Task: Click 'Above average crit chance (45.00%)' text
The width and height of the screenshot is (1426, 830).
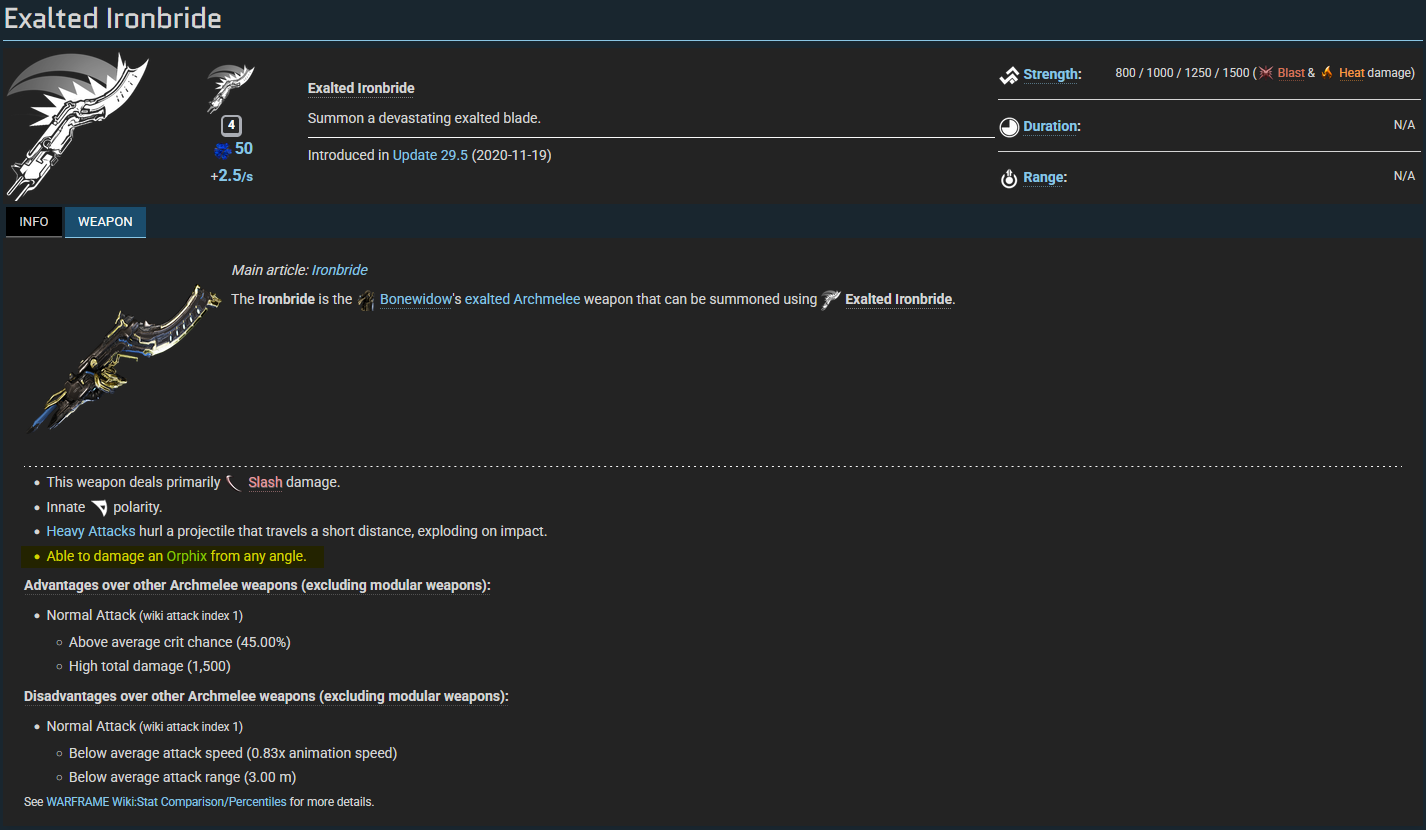Action: (x=180, y=642)
